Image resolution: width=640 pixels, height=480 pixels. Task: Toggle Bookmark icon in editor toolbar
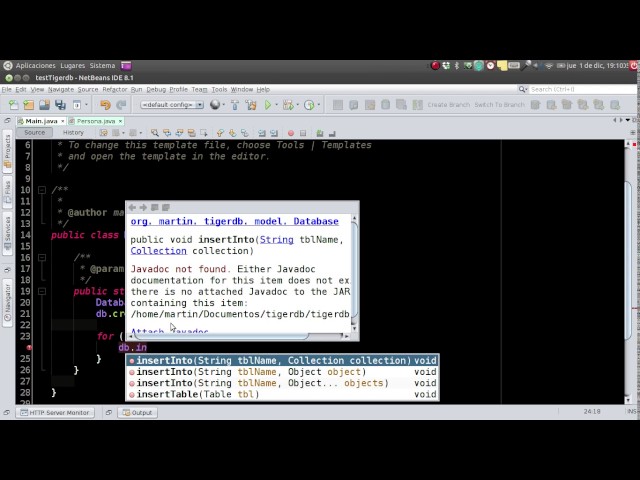245,133
